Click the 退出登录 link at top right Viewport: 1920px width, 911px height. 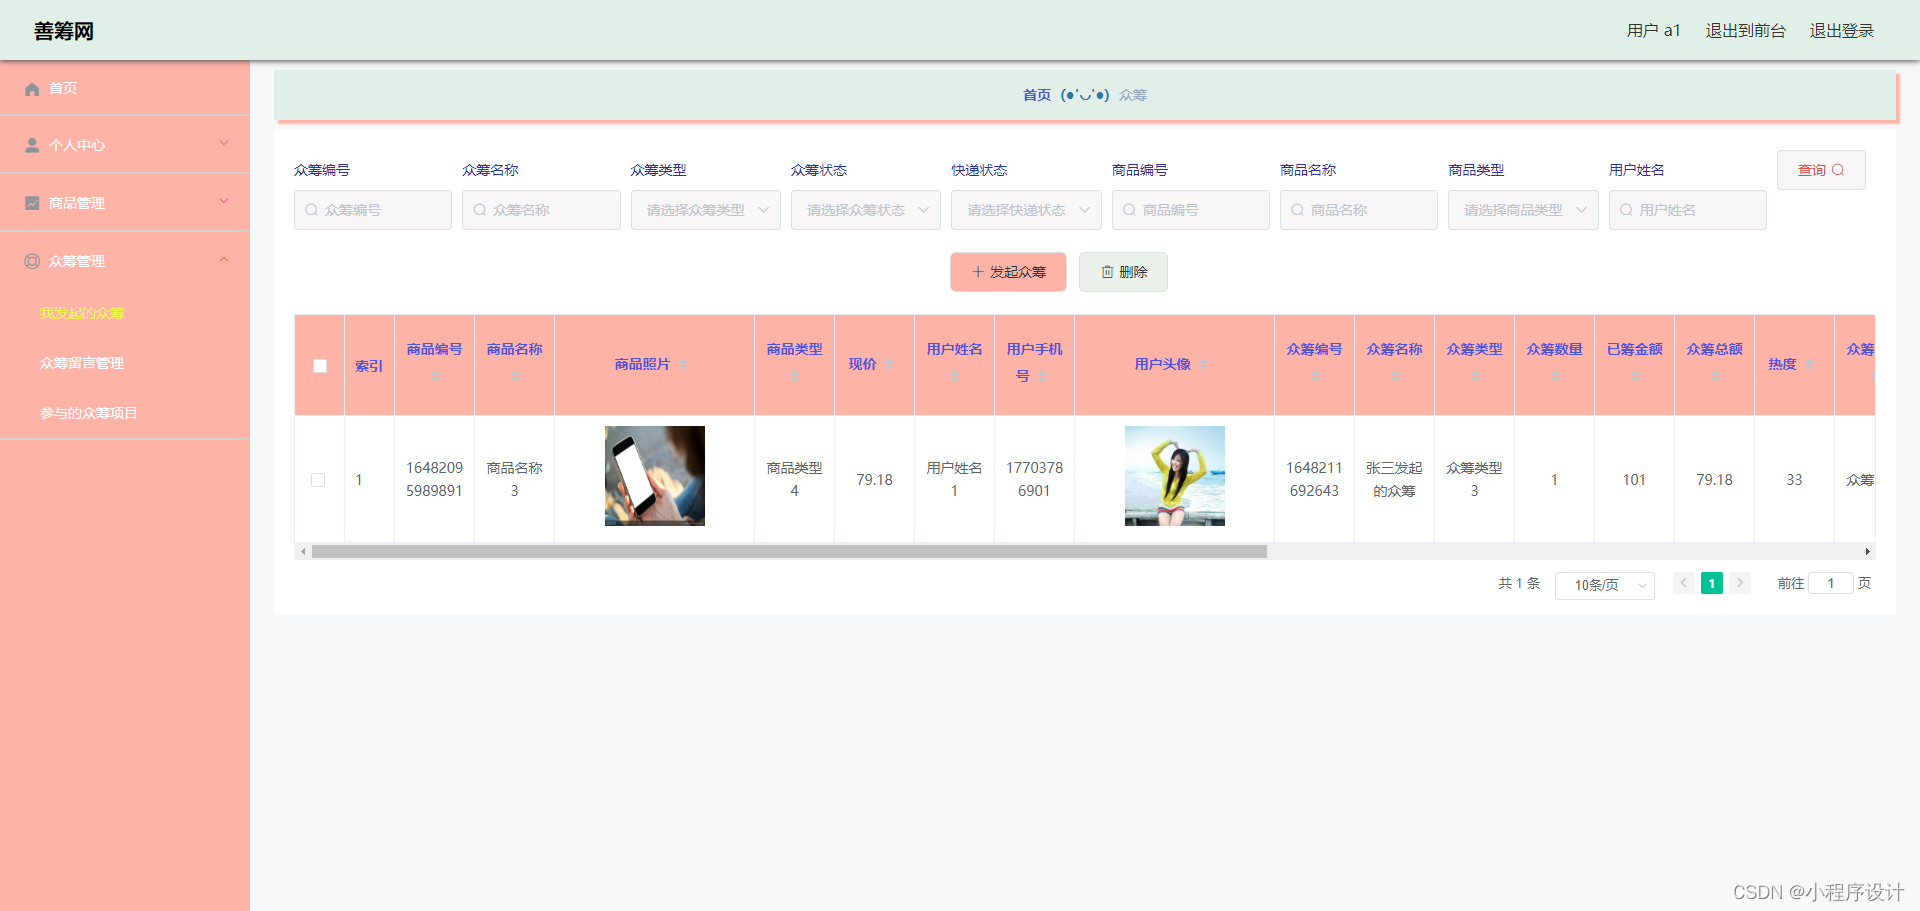point(1841,30)
